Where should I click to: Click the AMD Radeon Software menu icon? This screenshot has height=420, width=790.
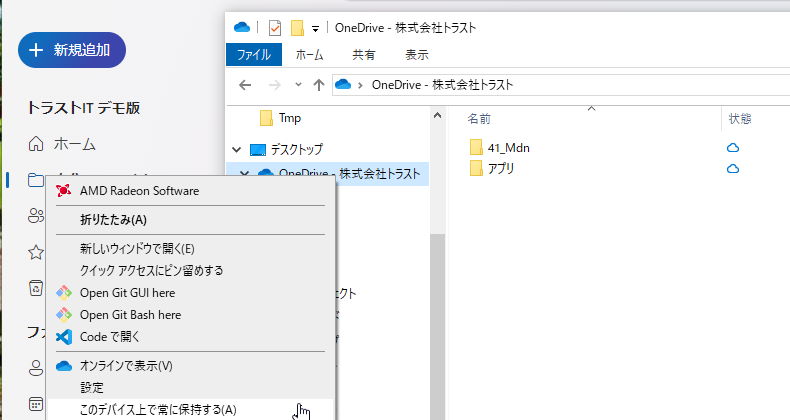[x=64, y=191]
